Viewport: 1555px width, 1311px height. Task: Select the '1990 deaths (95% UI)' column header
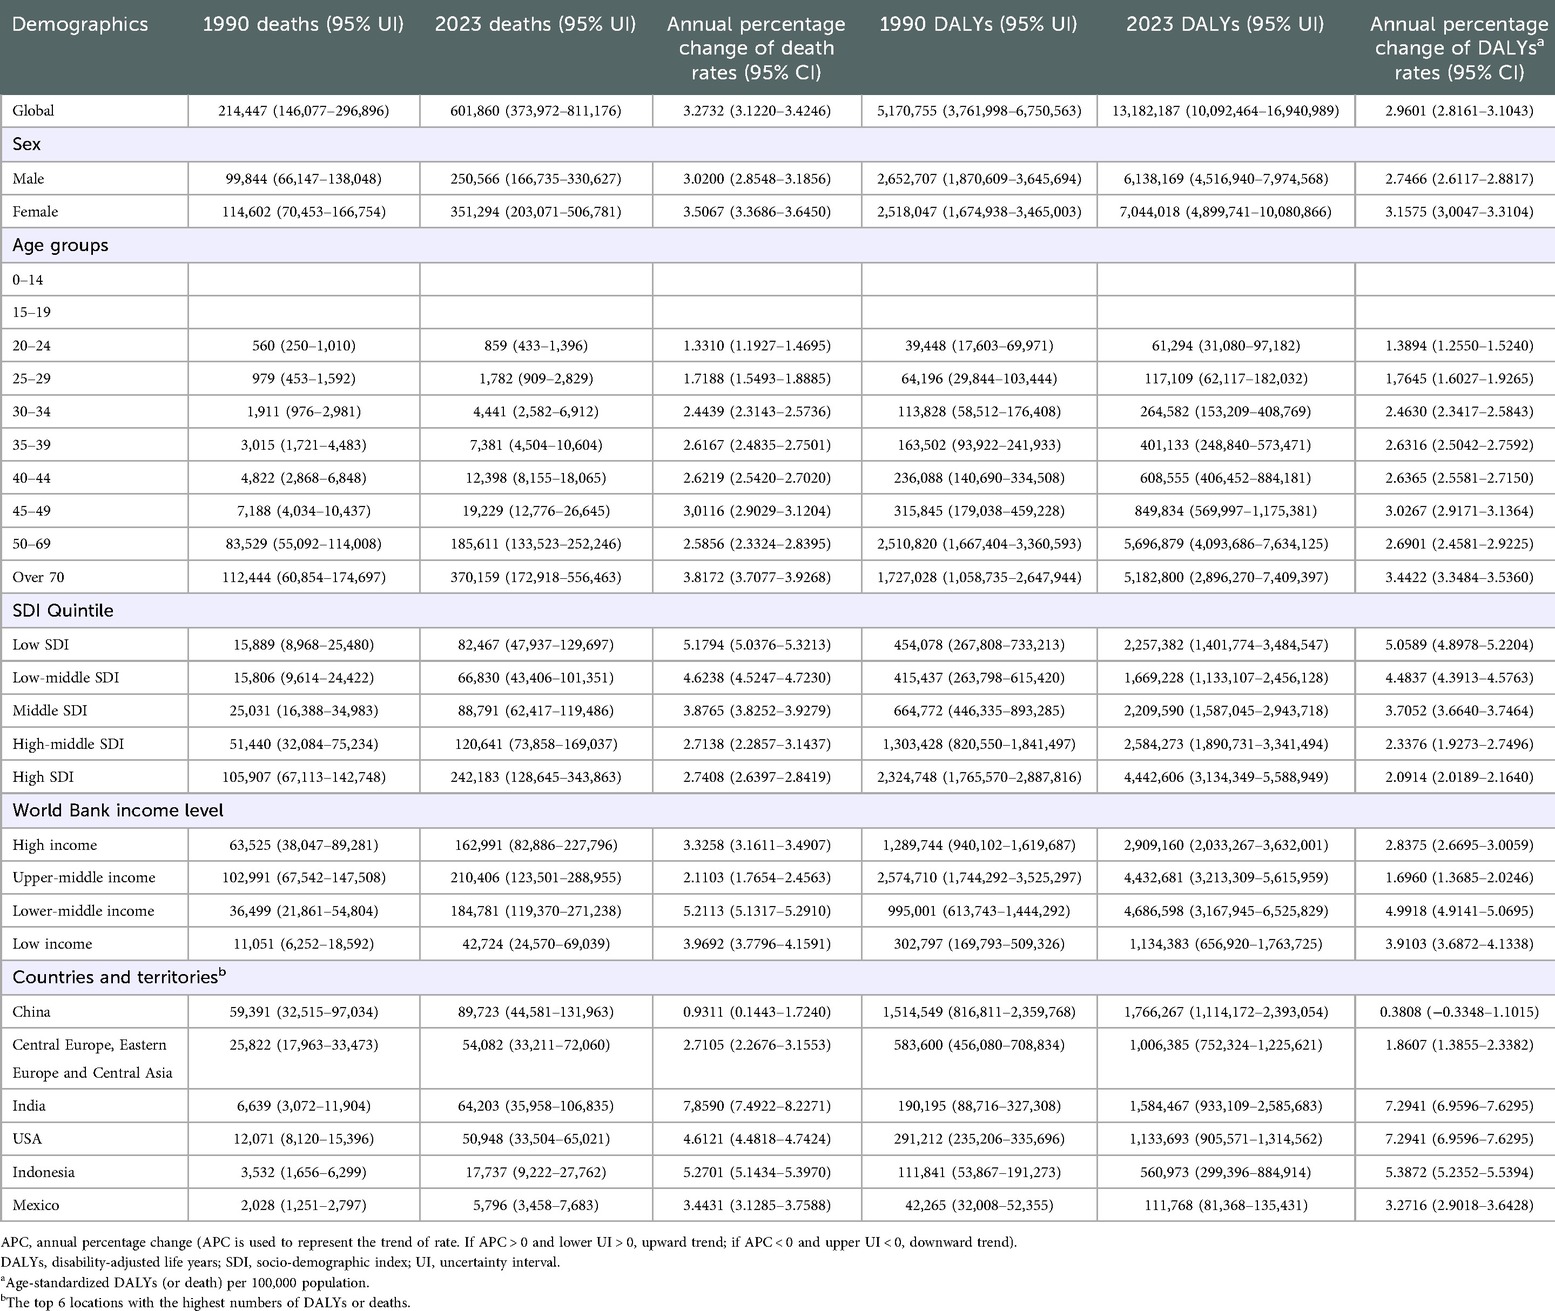pos(303,24)
